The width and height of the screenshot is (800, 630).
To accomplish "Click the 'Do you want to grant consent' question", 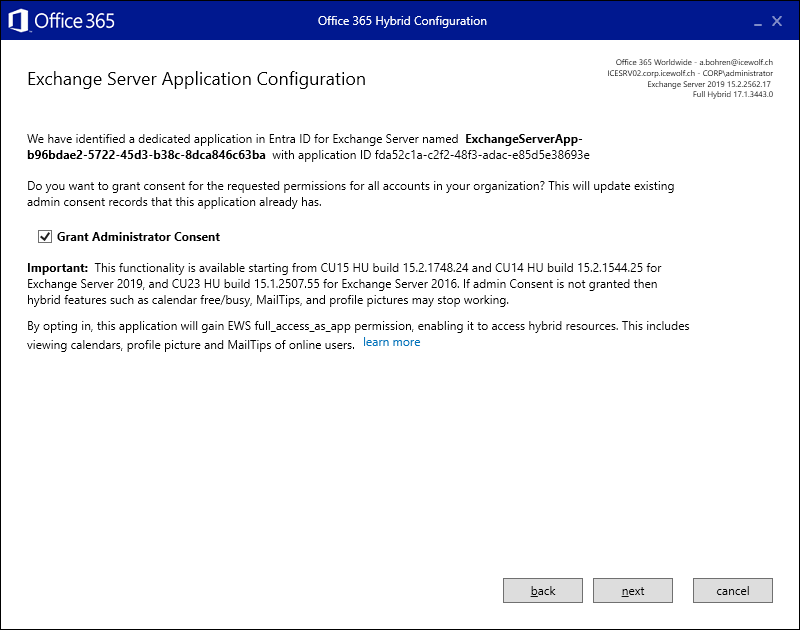I will (x=351, y=194).
